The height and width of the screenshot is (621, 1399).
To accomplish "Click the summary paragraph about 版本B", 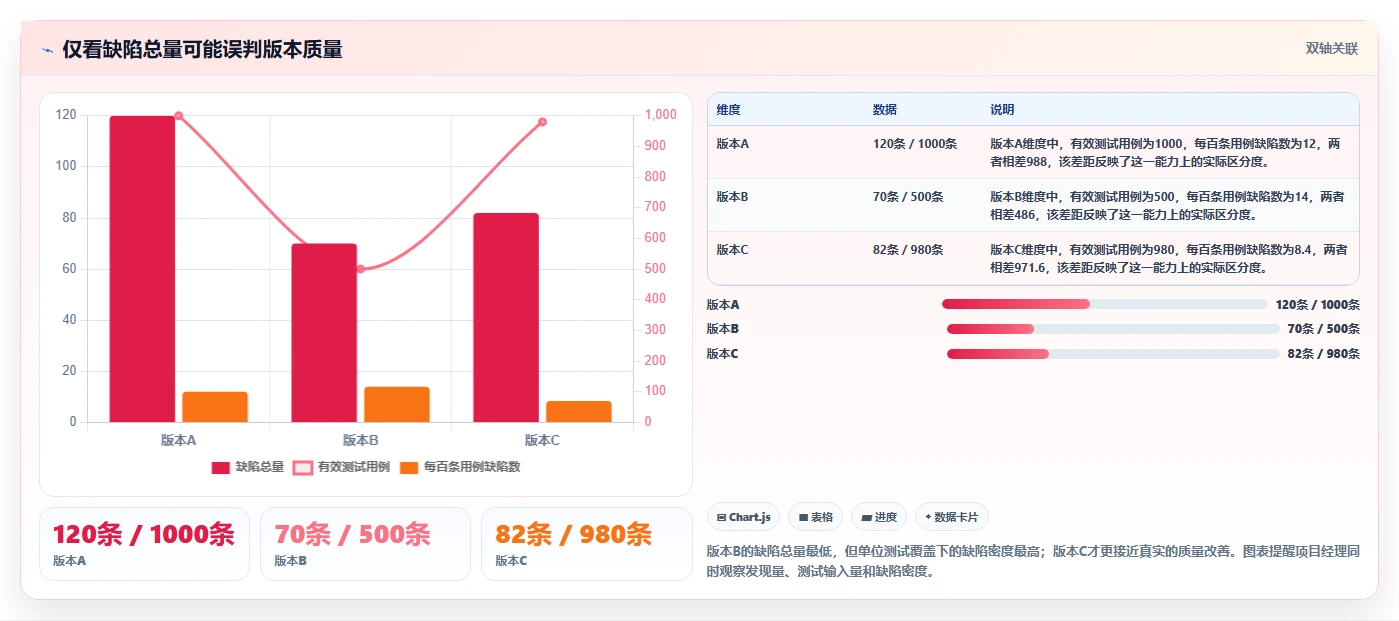I will pyautogui.click(x=1033, y=562).
